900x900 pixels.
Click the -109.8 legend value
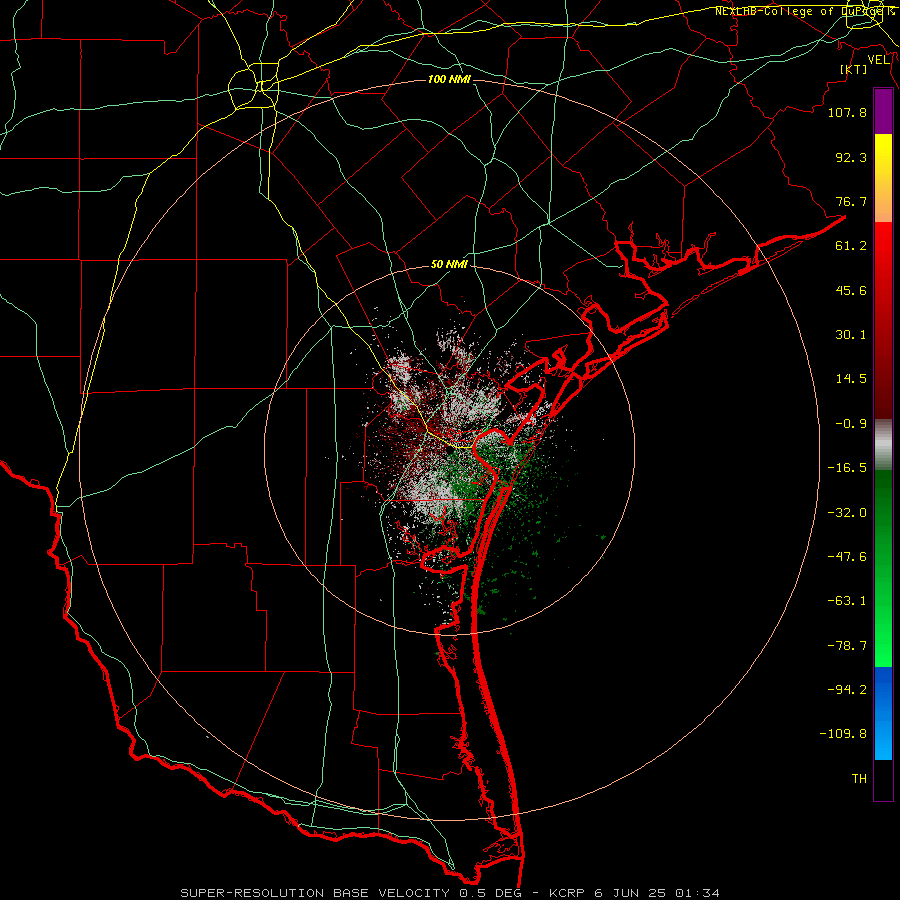coord(843,734)
